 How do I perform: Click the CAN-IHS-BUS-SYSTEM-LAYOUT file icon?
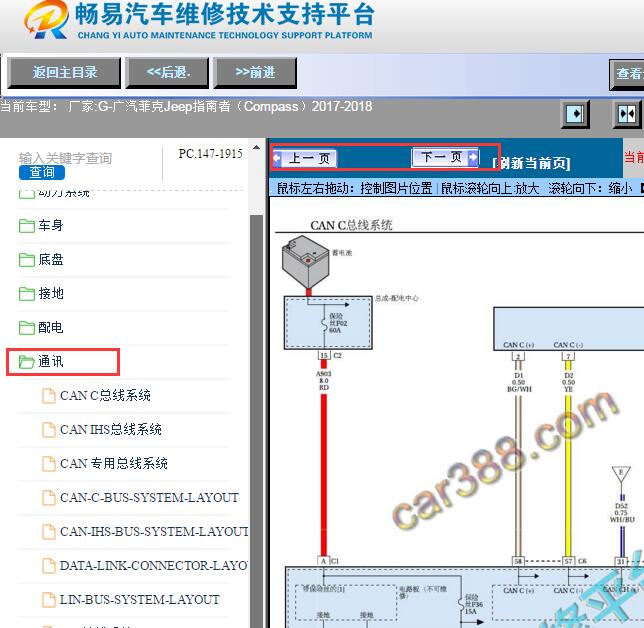49,532
